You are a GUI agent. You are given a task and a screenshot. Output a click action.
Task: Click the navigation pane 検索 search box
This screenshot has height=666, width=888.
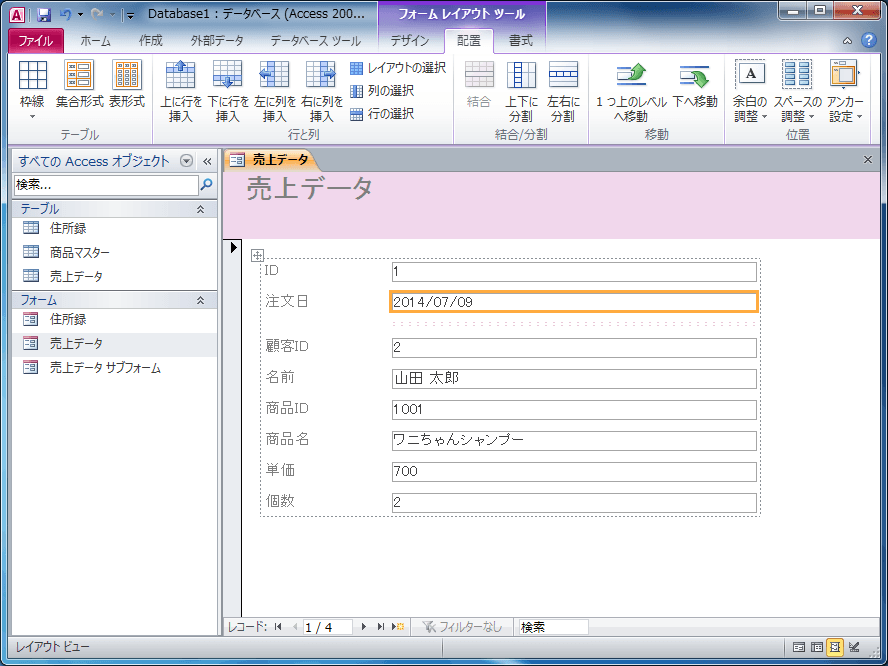[106, 185]
